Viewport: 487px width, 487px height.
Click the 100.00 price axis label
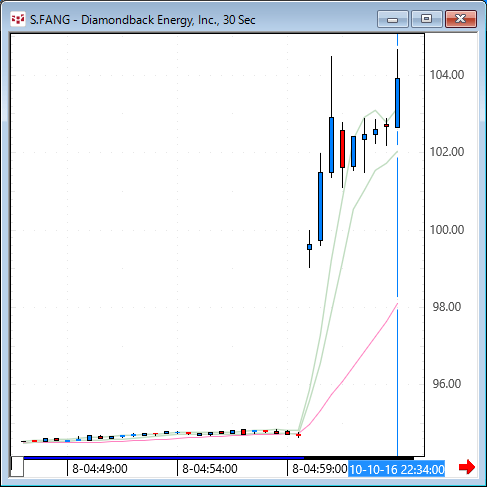(447, 230)
